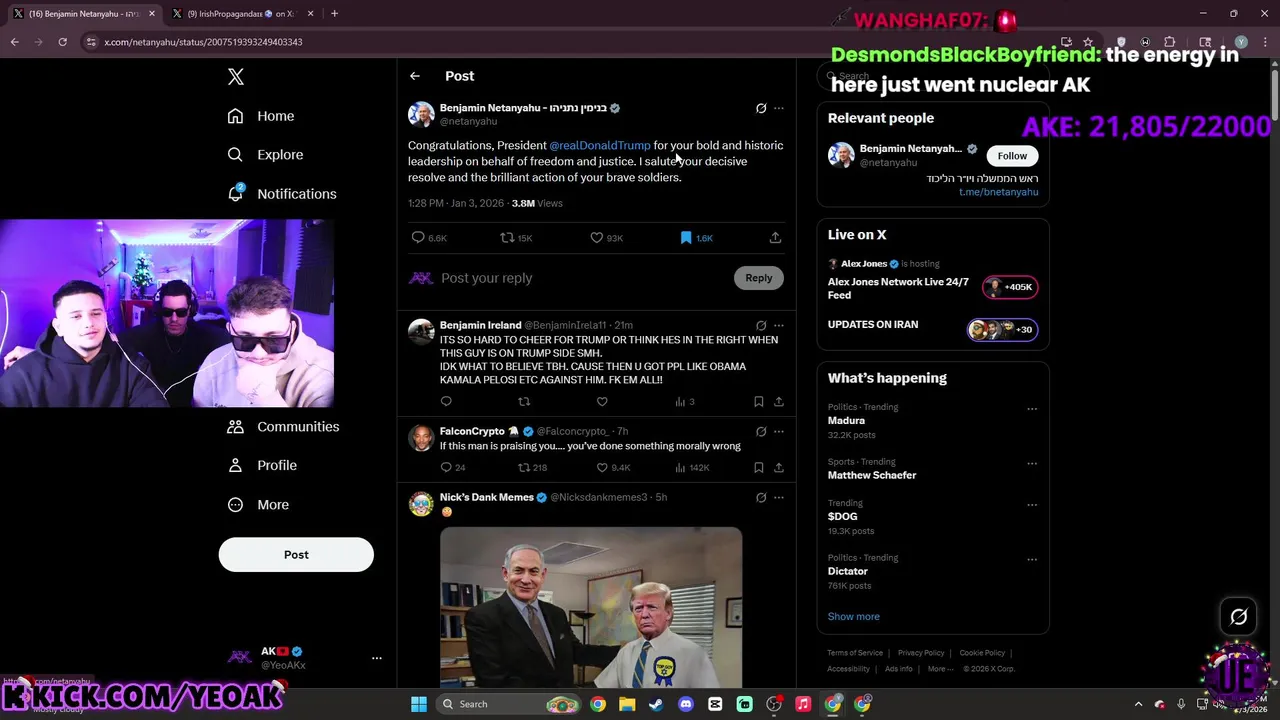
Task: Repost FalconCrypto reply showing 218
Action: coord(532,468)
